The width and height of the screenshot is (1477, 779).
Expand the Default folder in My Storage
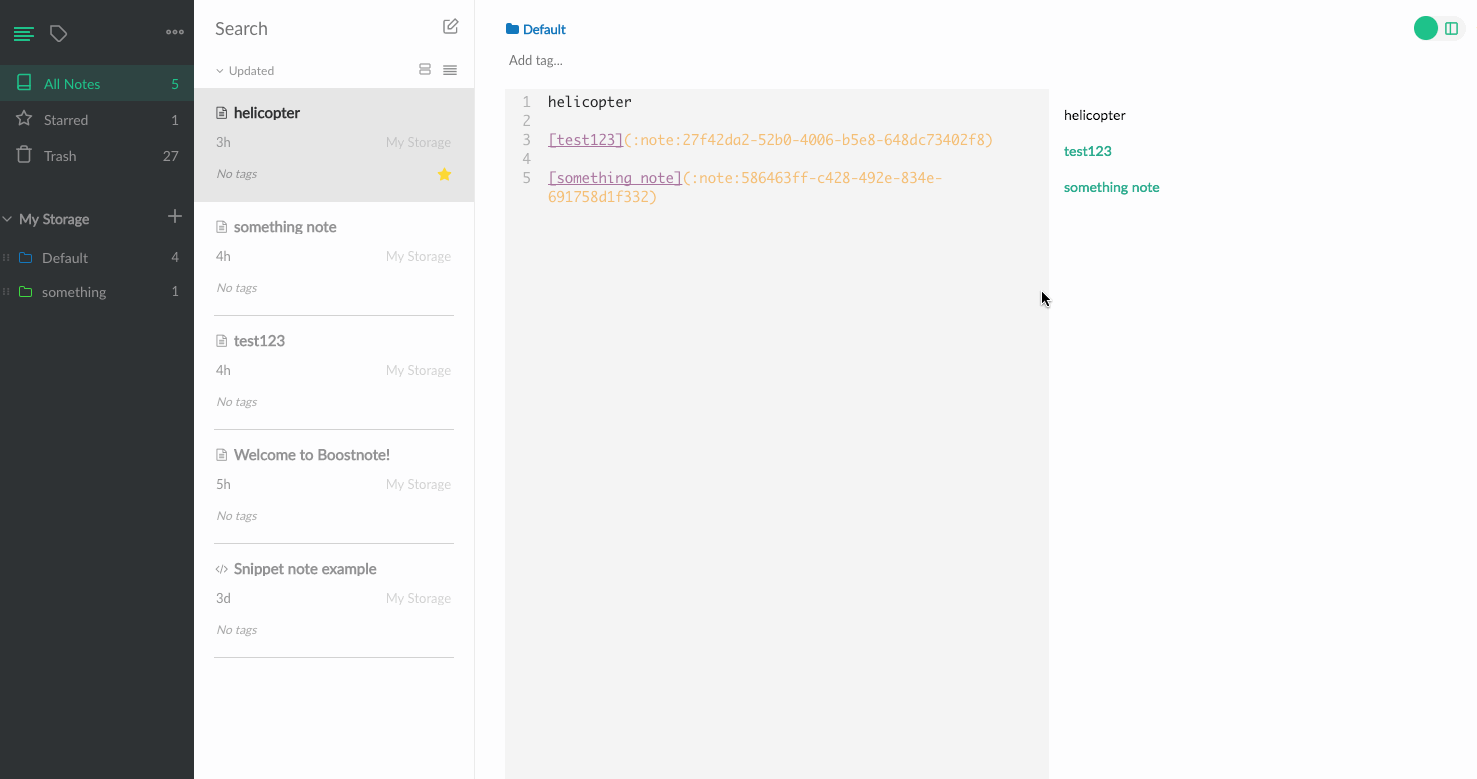pos(5,257)
